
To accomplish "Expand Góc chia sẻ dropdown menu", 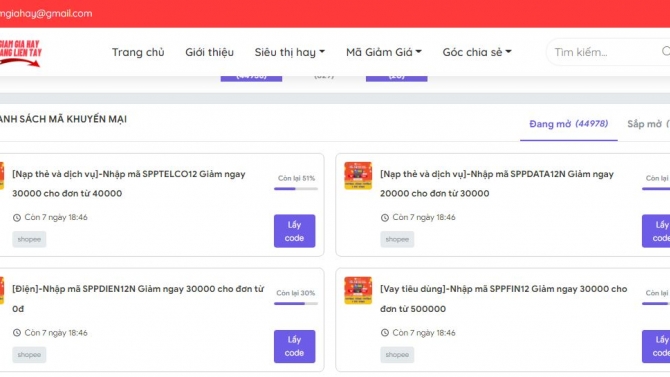I will point(477,52).
